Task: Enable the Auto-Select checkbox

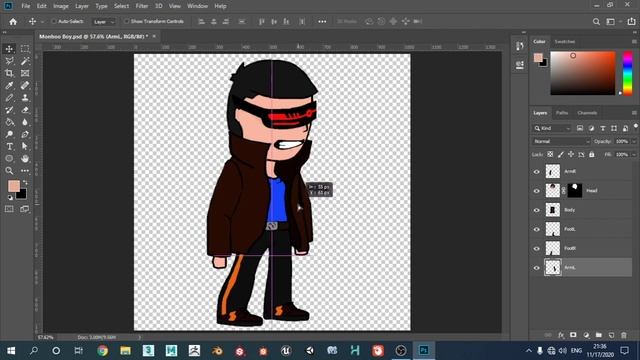Action: point(54,21)
